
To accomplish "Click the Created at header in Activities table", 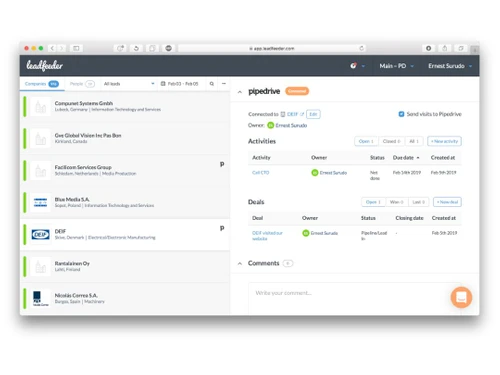I will (x=443, y=158).
